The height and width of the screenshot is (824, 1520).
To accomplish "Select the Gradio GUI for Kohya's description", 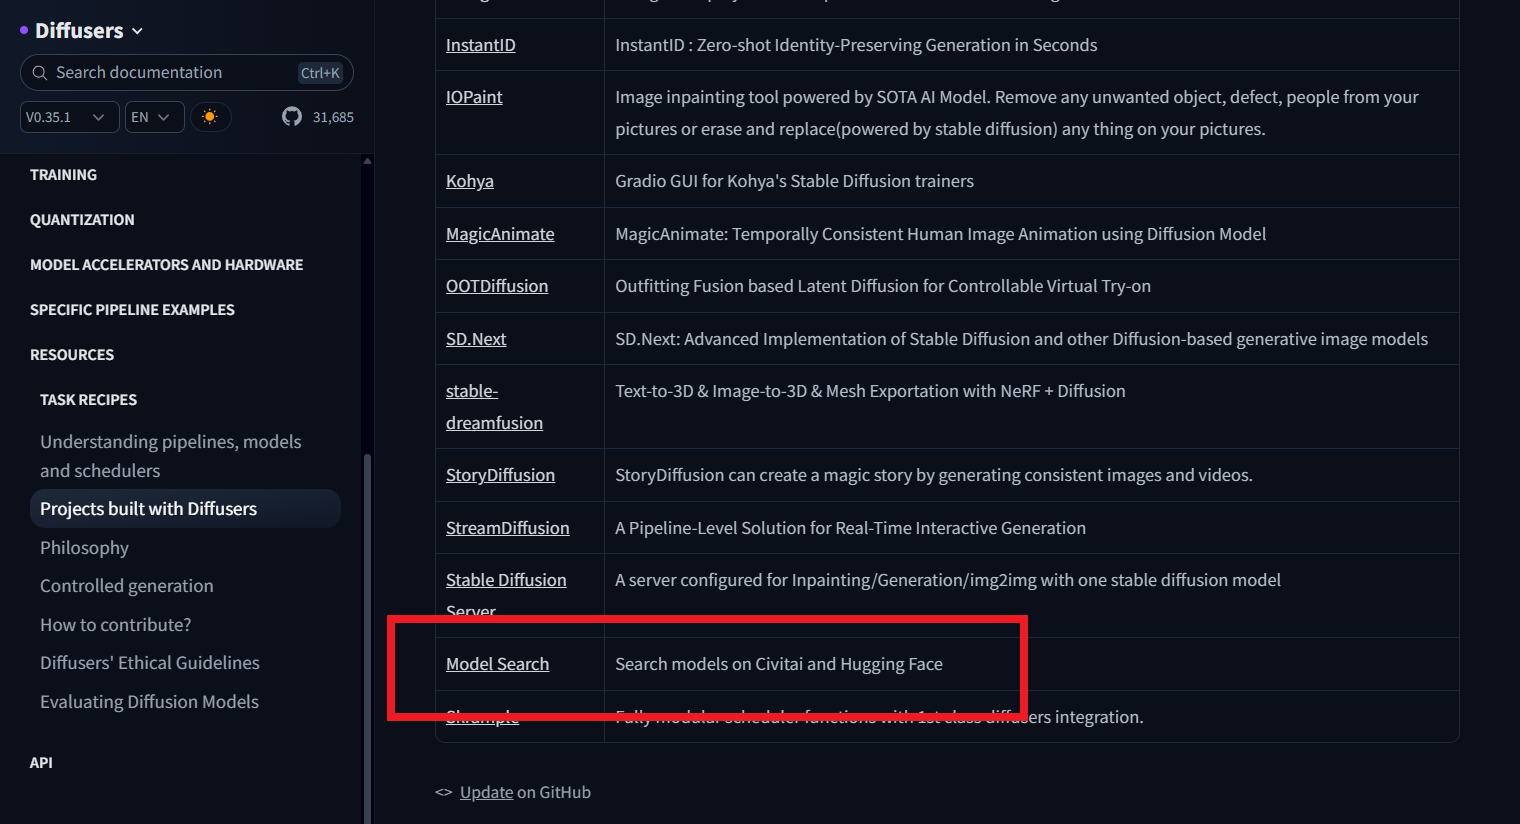I will (794, 181).
